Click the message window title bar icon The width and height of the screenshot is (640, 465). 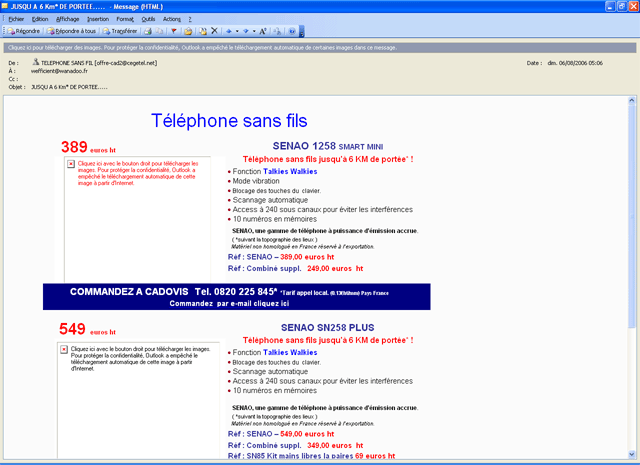click(x=5, y=6)
